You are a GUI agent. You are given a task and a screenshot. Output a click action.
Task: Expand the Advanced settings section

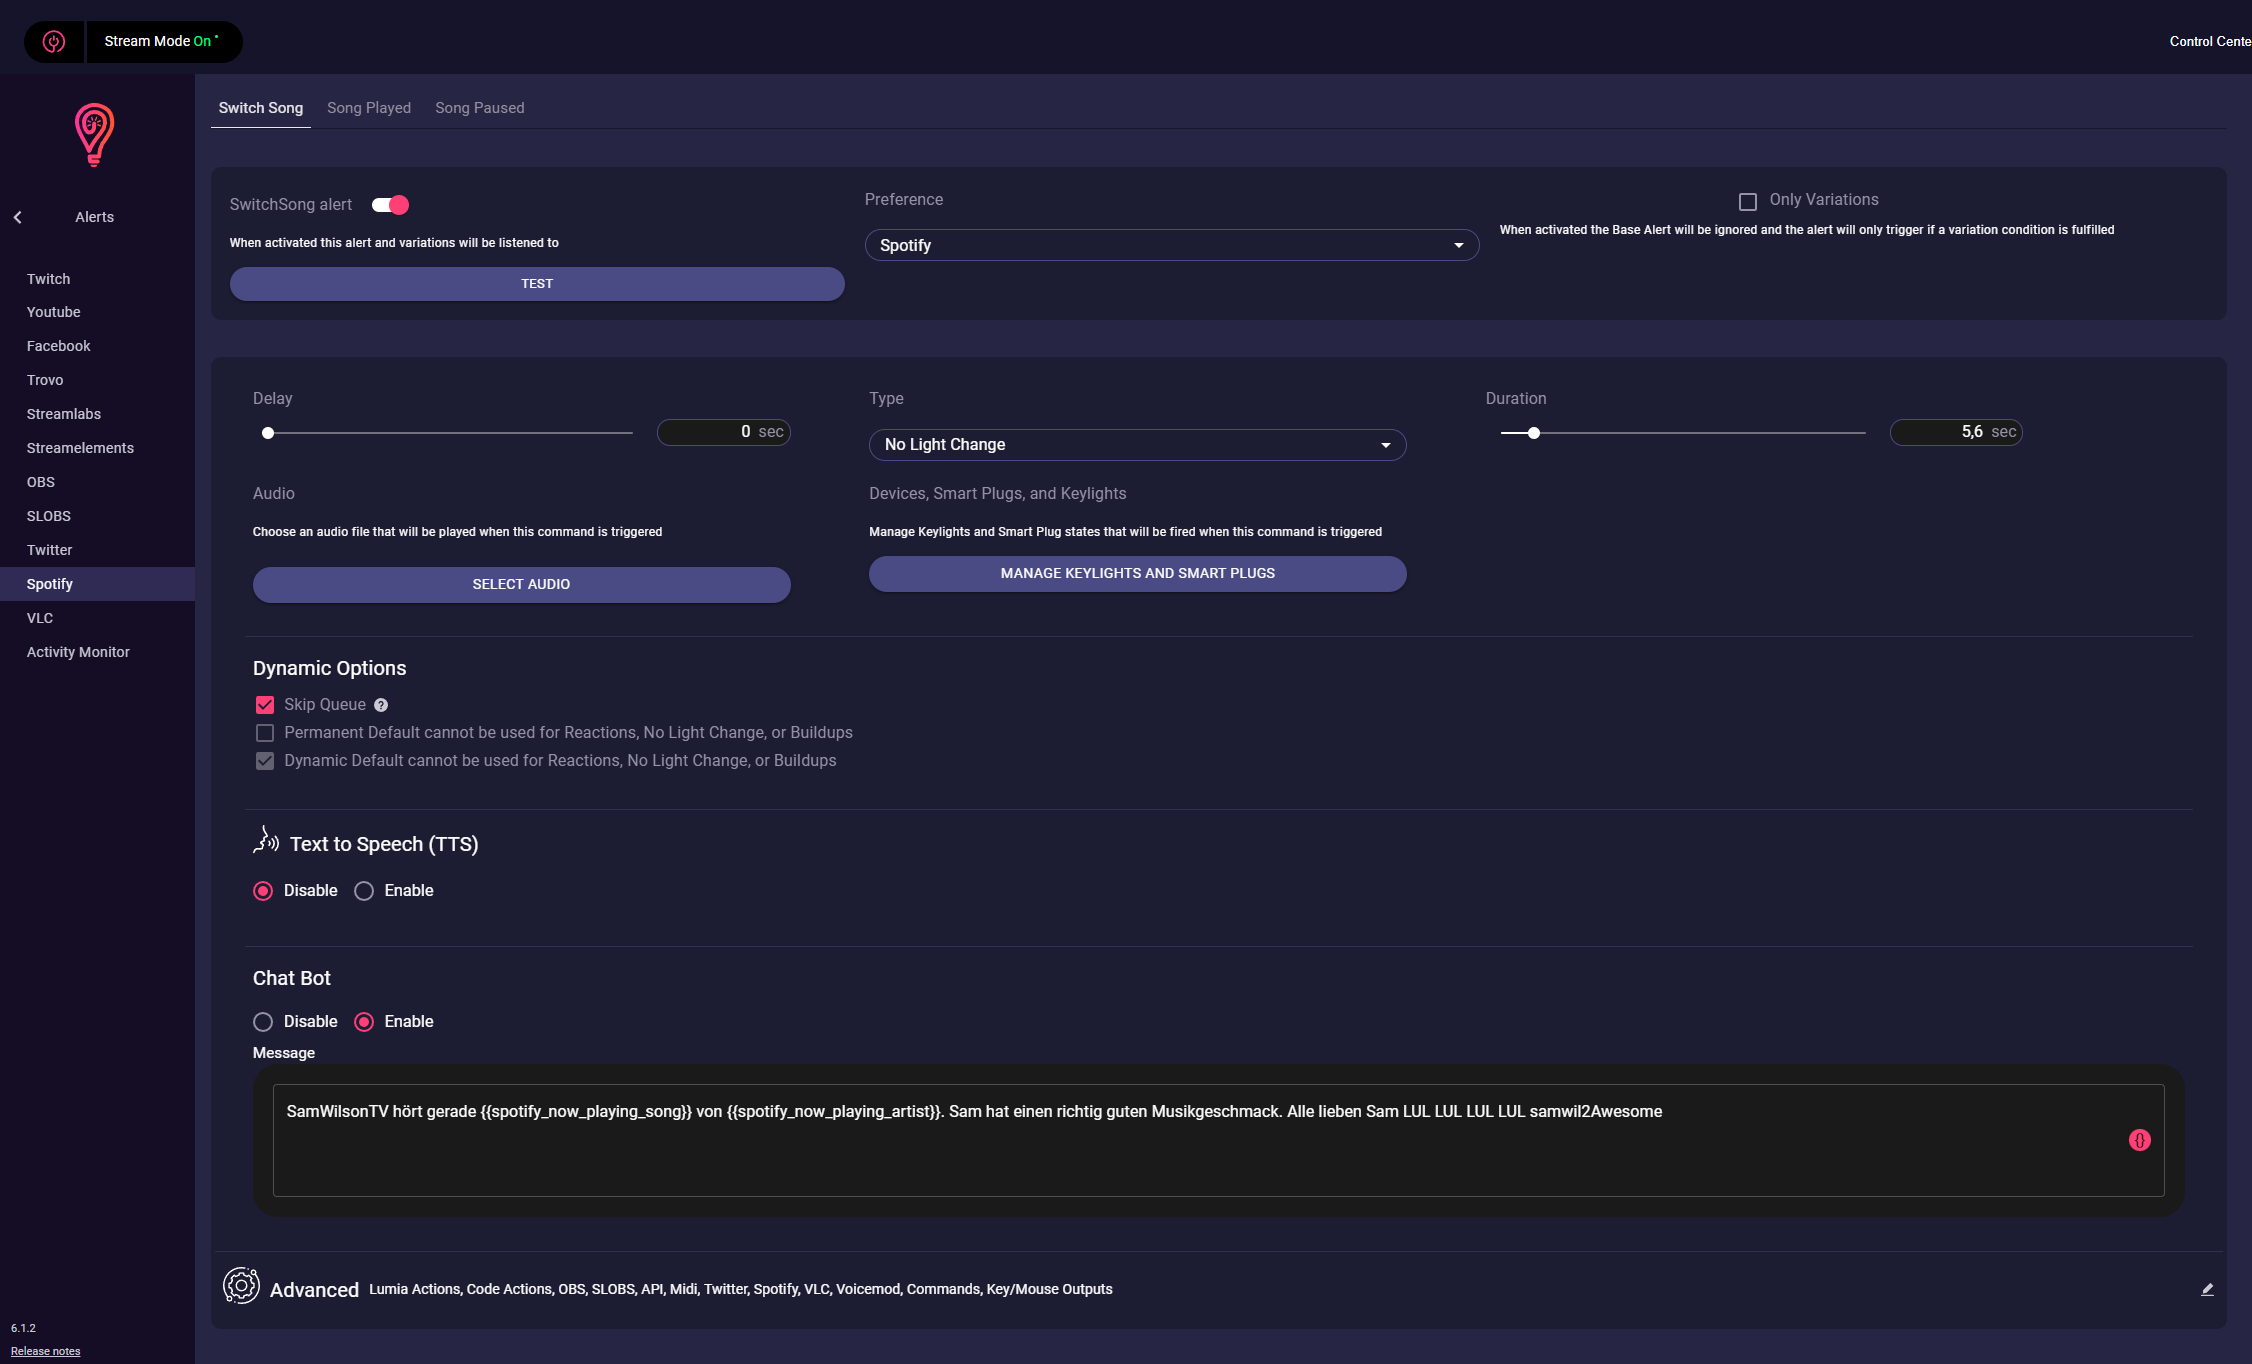tap(314, 1288)
